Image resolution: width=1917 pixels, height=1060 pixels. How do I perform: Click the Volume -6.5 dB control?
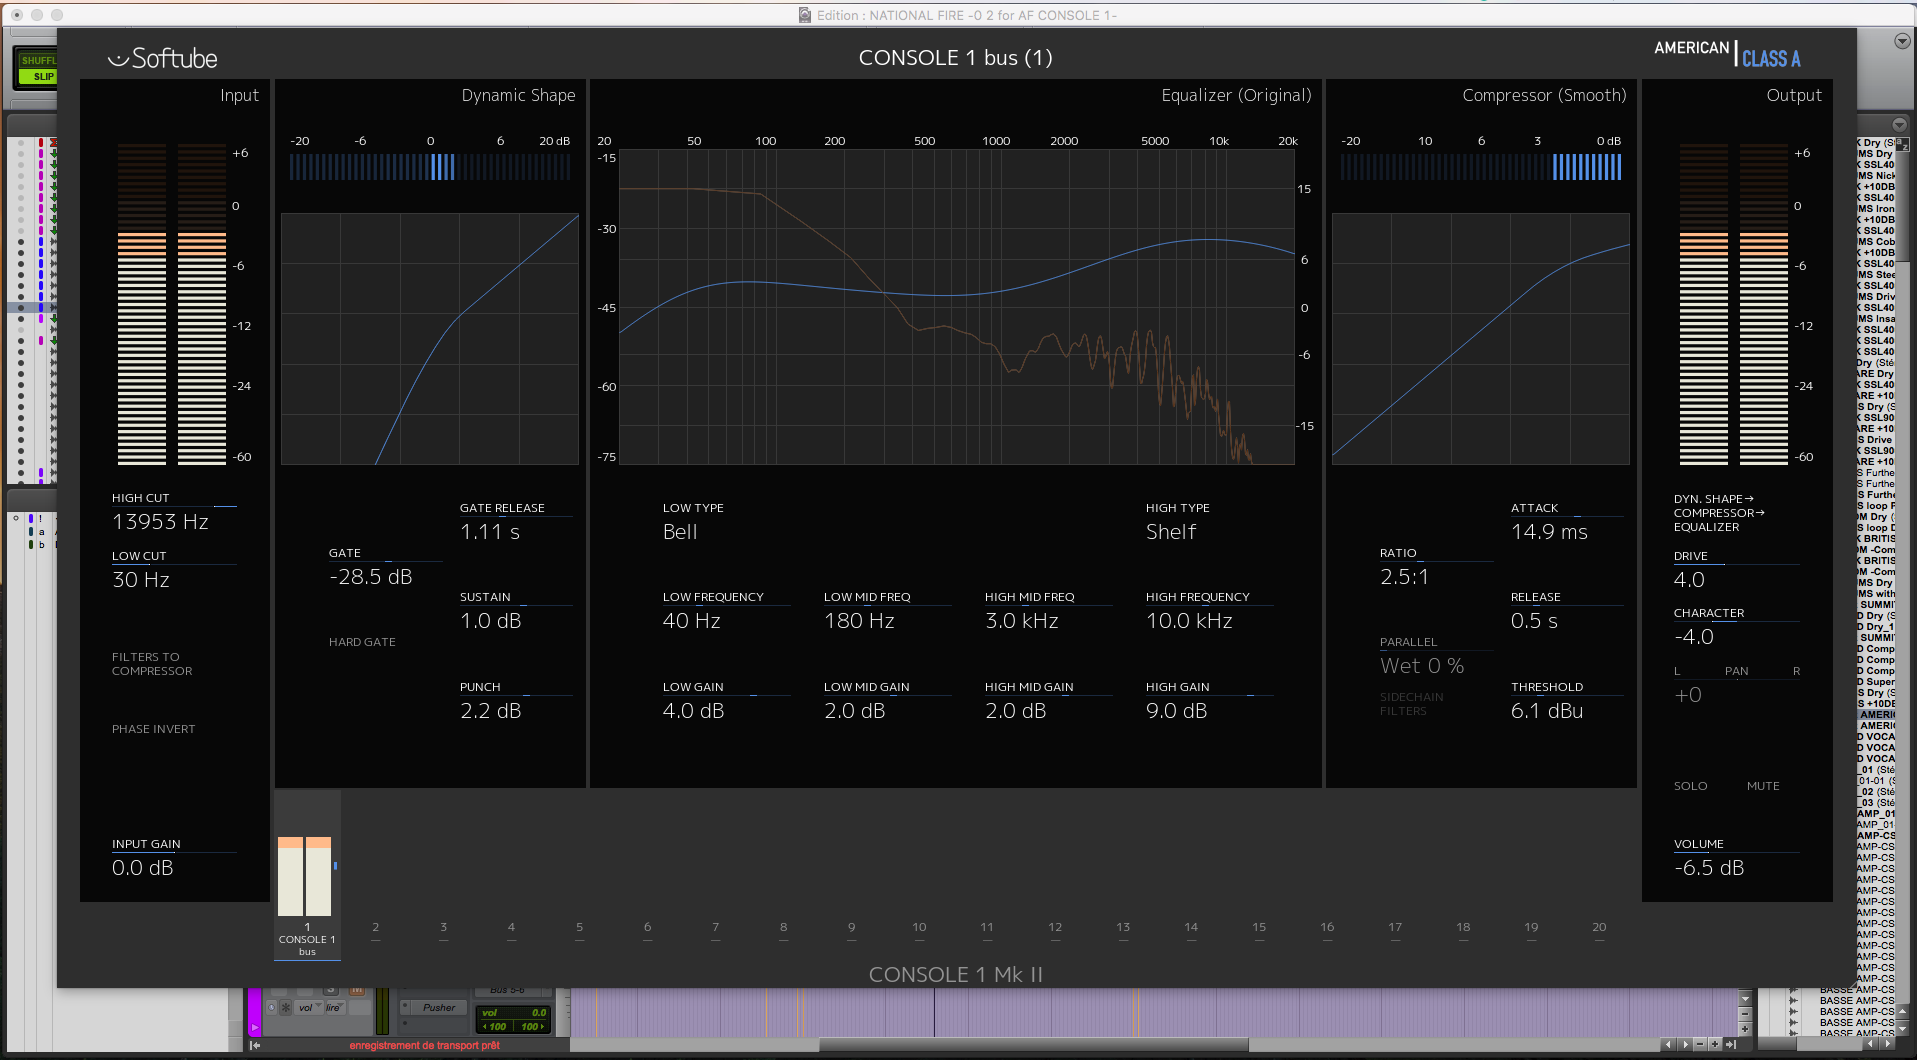coord(1709,868)
